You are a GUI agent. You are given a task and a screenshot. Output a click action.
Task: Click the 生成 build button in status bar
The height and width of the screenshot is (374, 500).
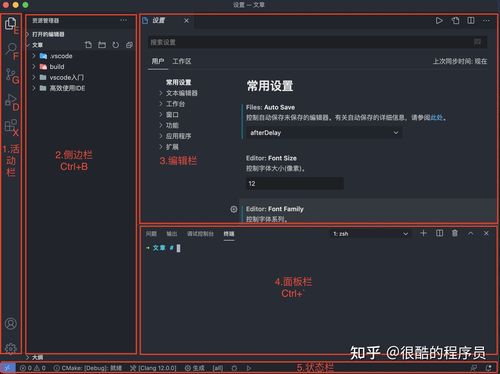tap(195, 368)
